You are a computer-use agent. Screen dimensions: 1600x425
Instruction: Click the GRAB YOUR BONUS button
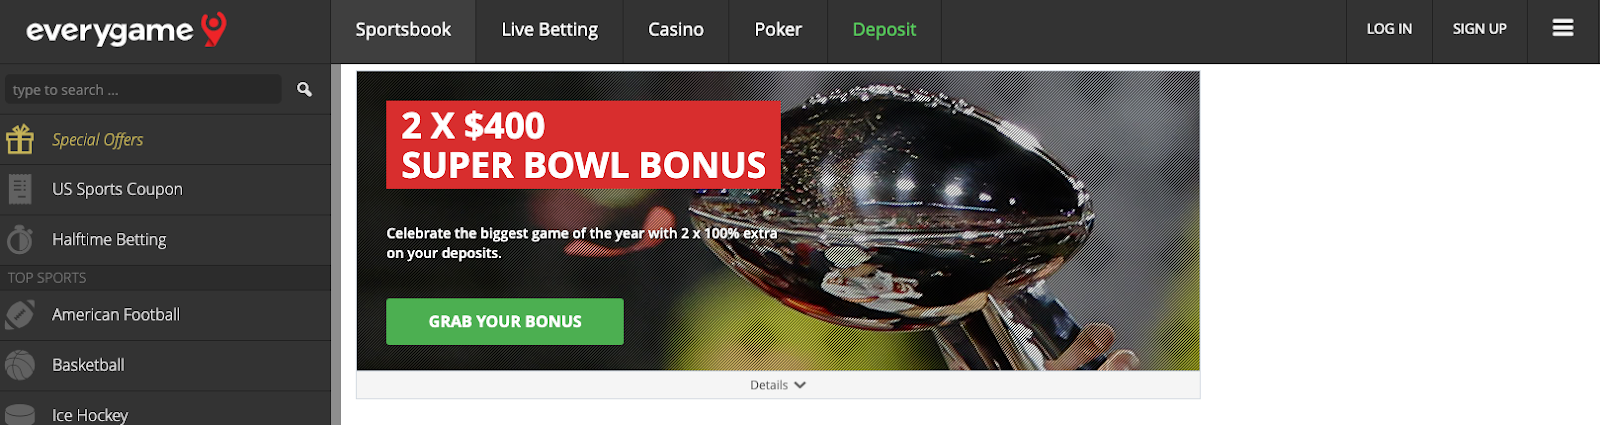pos(505,321)
